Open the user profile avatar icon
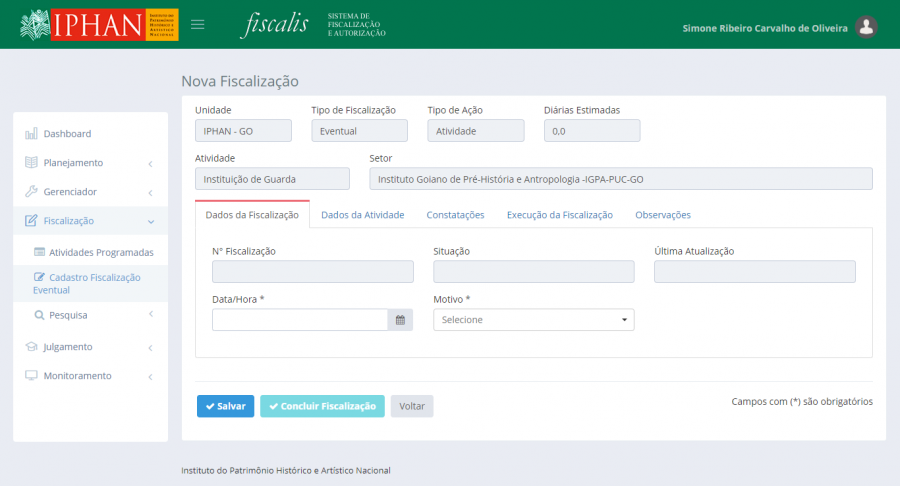Image resolution: width=900 pixels, height=486 pixels. click(x=867, y=27)
